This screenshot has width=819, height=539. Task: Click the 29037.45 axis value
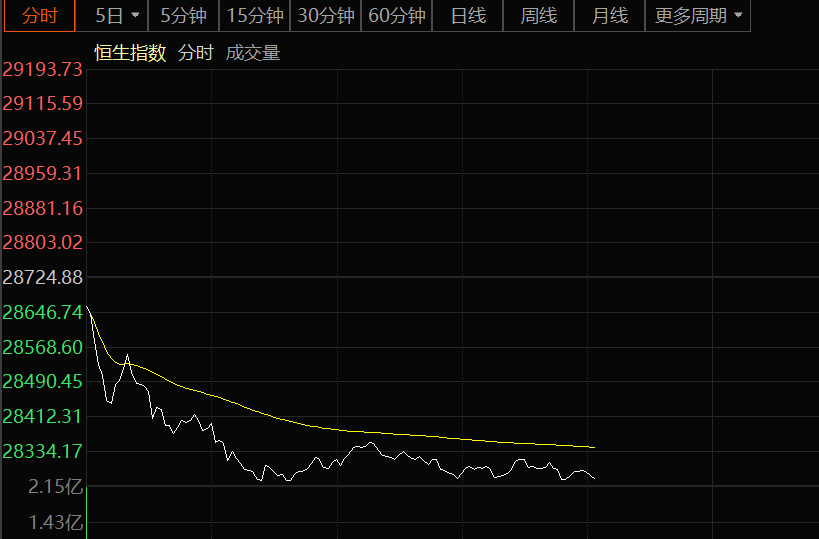[x=42, y=138]
